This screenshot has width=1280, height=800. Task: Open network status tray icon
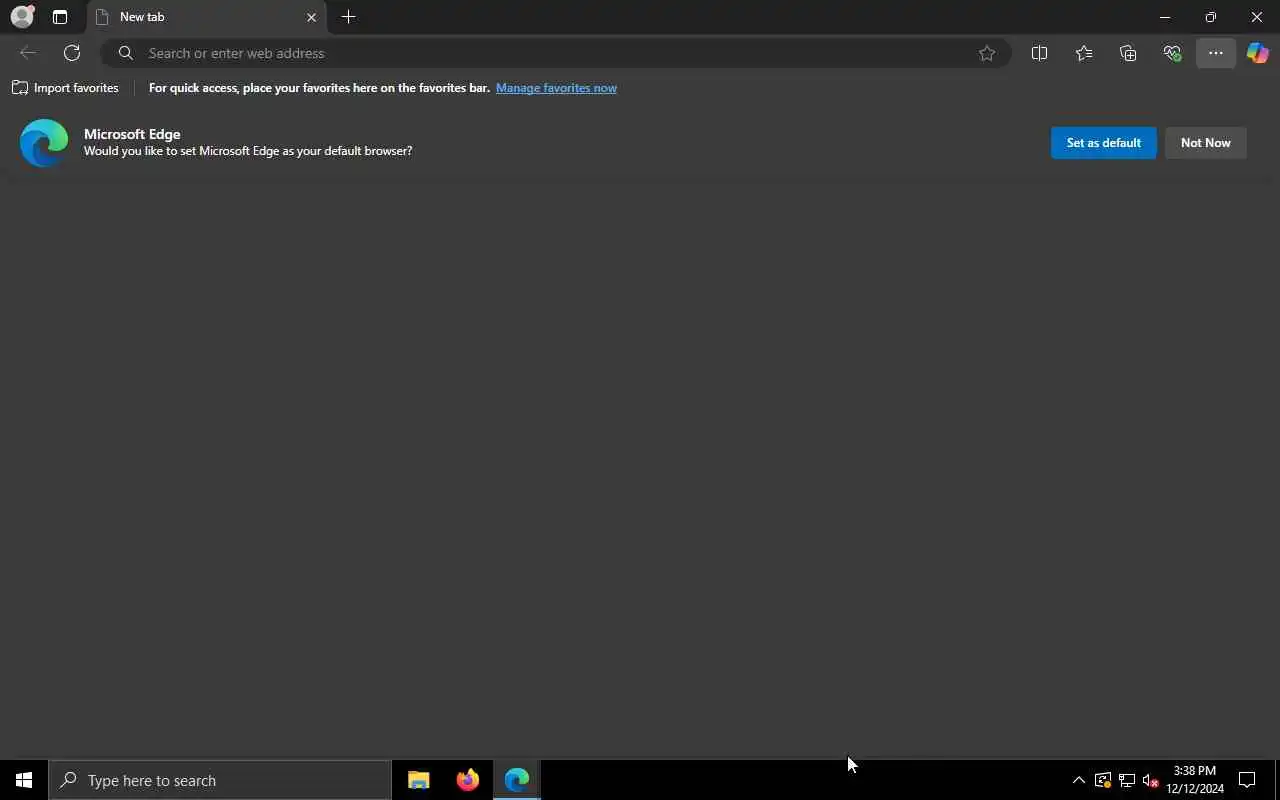[1127, 780]
